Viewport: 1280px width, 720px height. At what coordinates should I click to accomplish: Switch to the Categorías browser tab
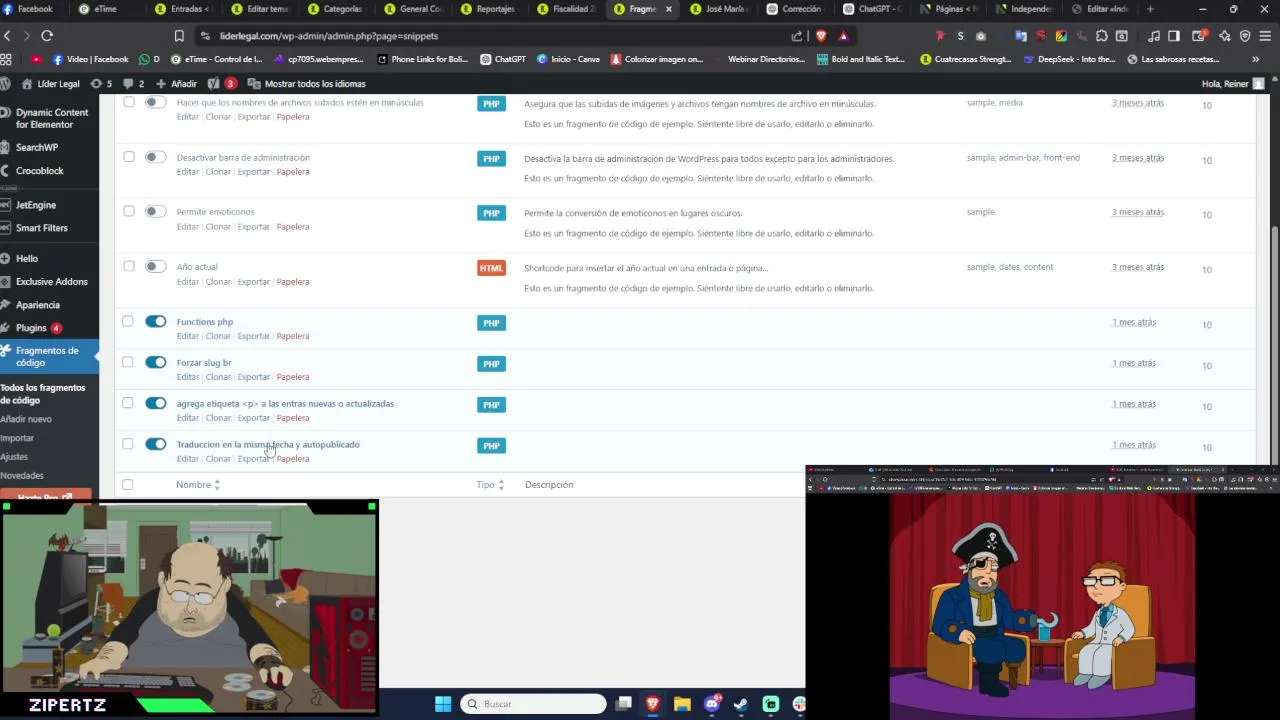click(336, 9)
